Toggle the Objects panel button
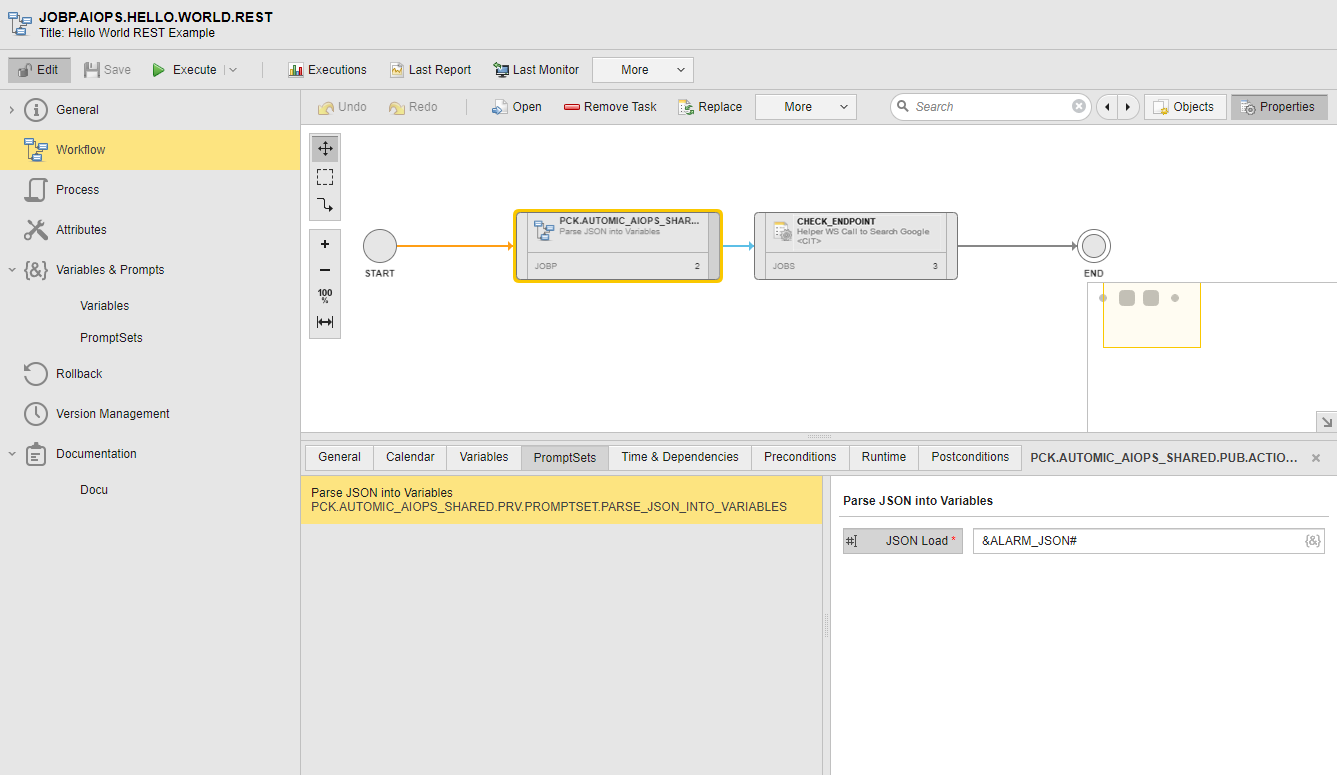The height and width of the screenshot is (775, 1337). pyautogui.click(x=1185, y=107)
